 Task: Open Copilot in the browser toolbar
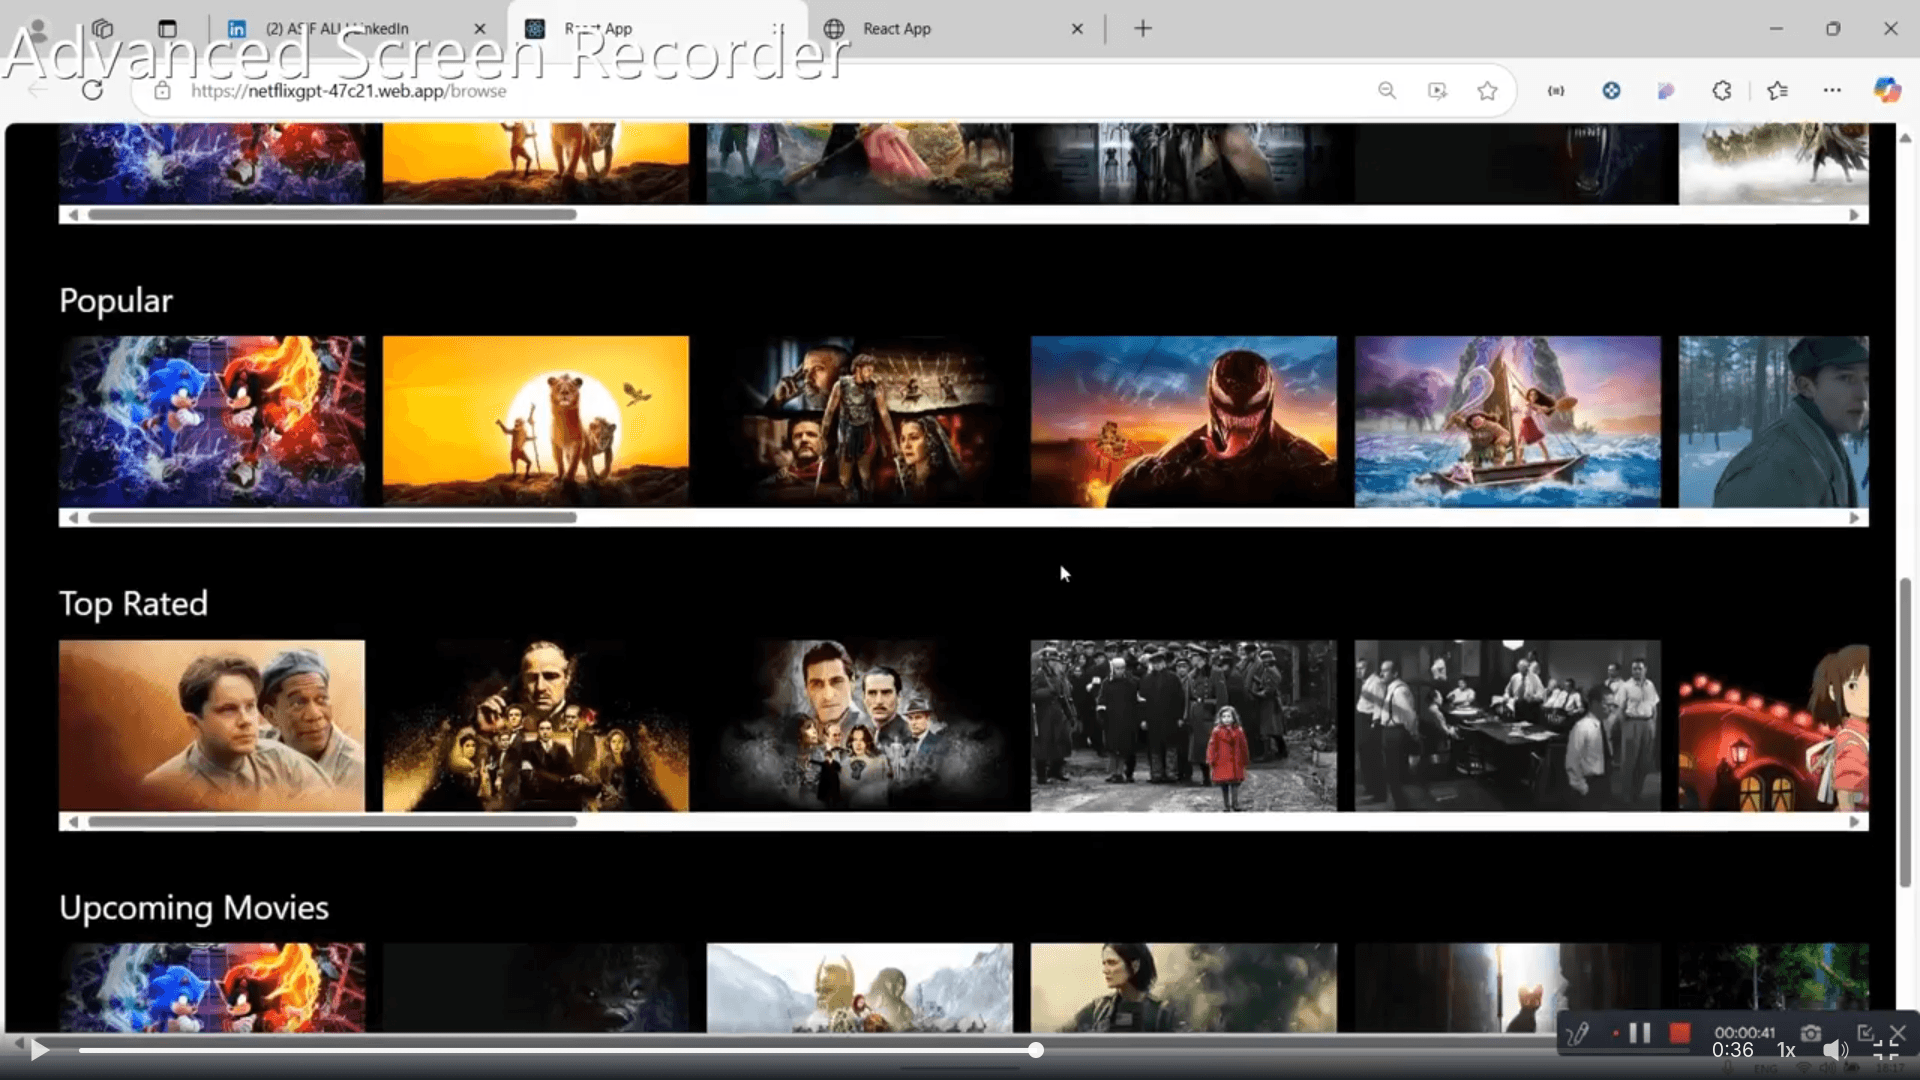1887,90
